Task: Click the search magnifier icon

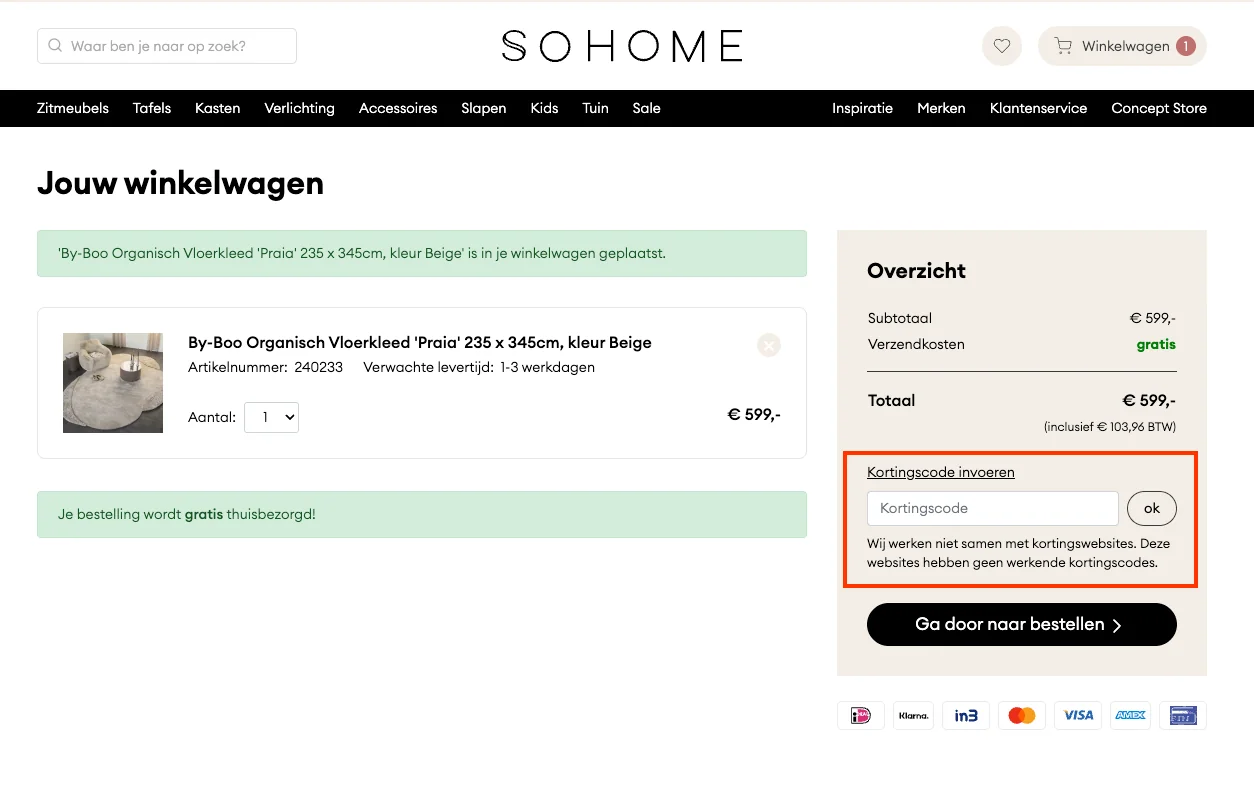Action: coord(53,45)
